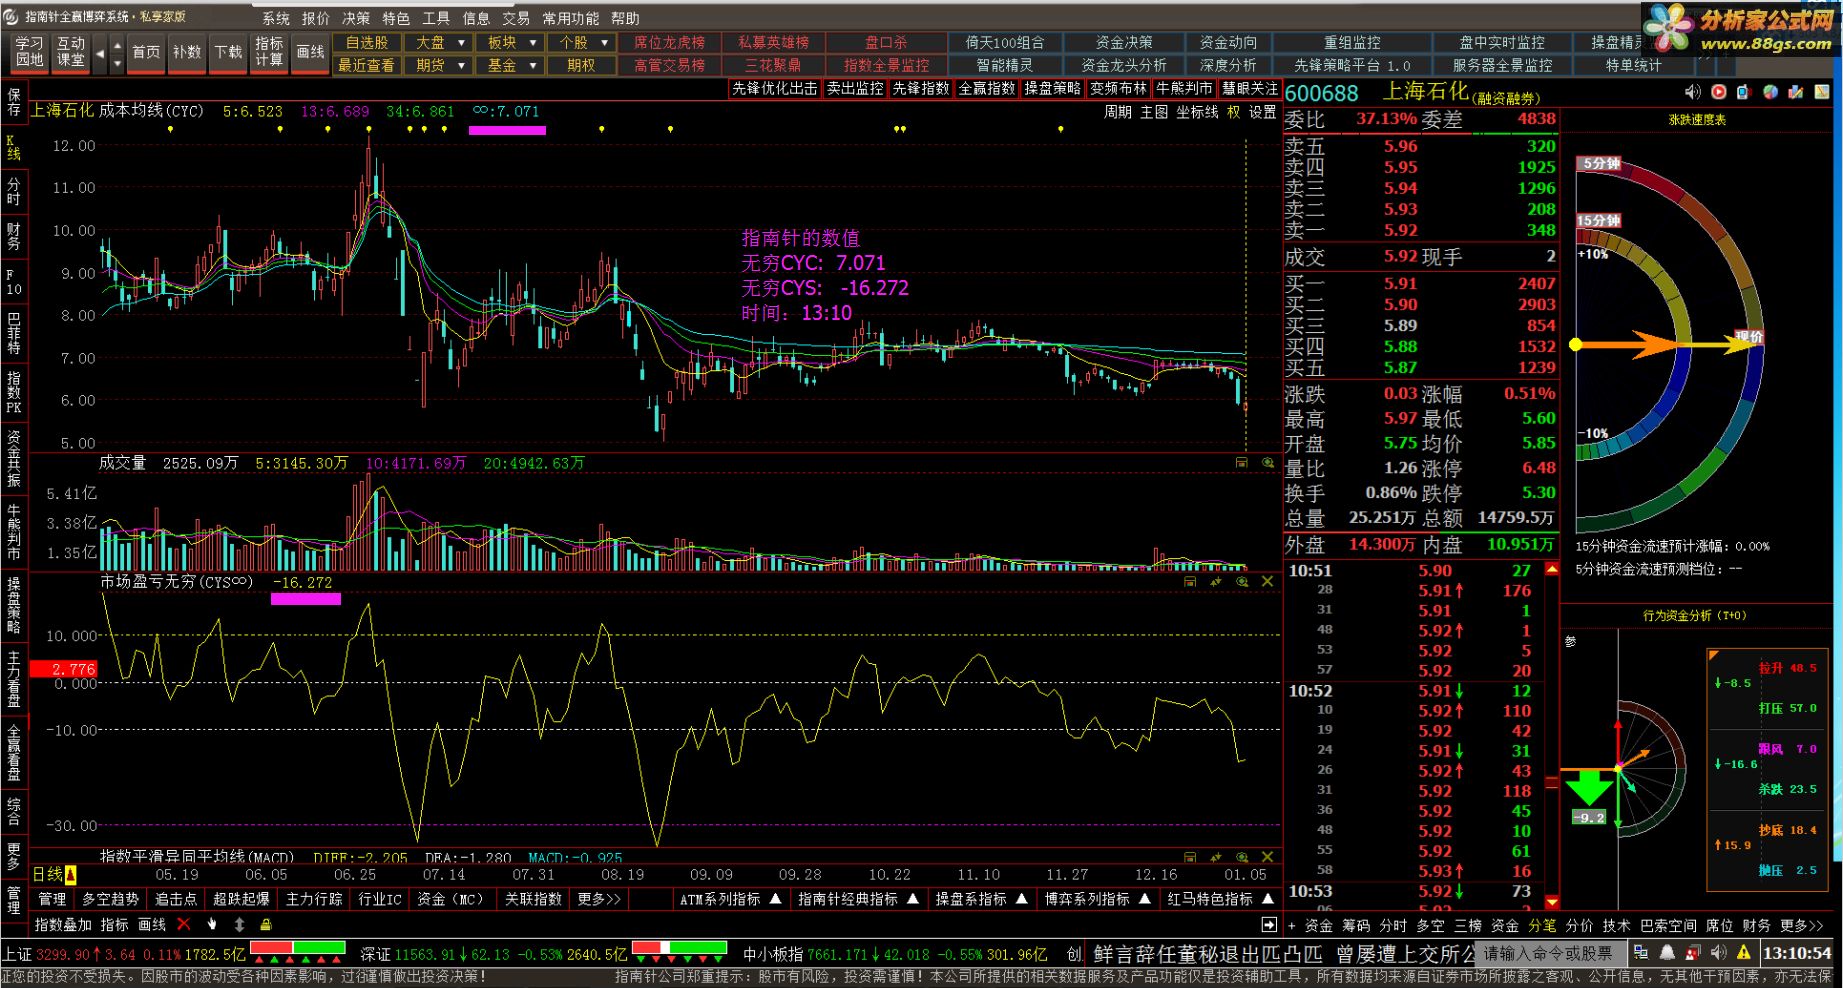Click the red X delete drawing icon

[x=183, y=924]
